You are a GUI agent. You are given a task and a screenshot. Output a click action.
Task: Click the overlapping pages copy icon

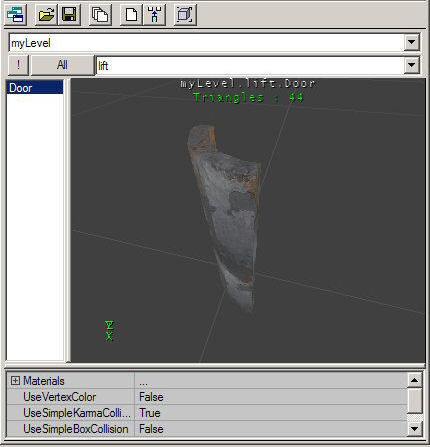[100, 14]
